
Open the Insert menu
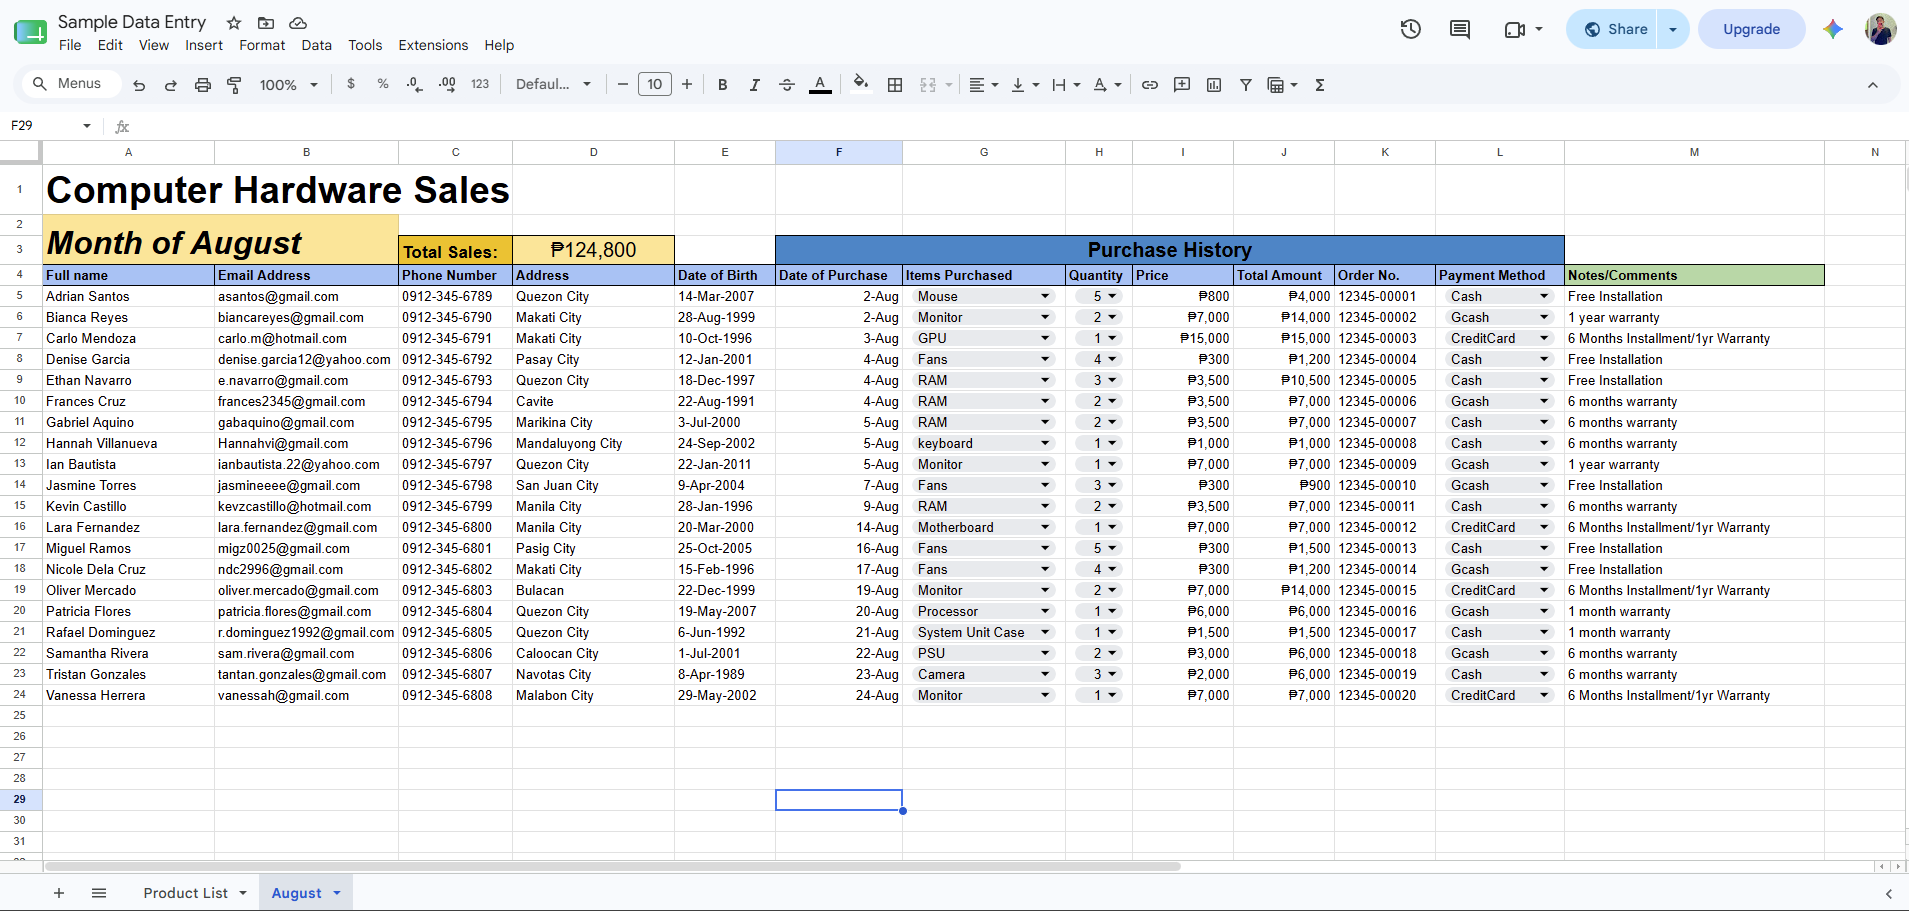(x=204, y=45)
